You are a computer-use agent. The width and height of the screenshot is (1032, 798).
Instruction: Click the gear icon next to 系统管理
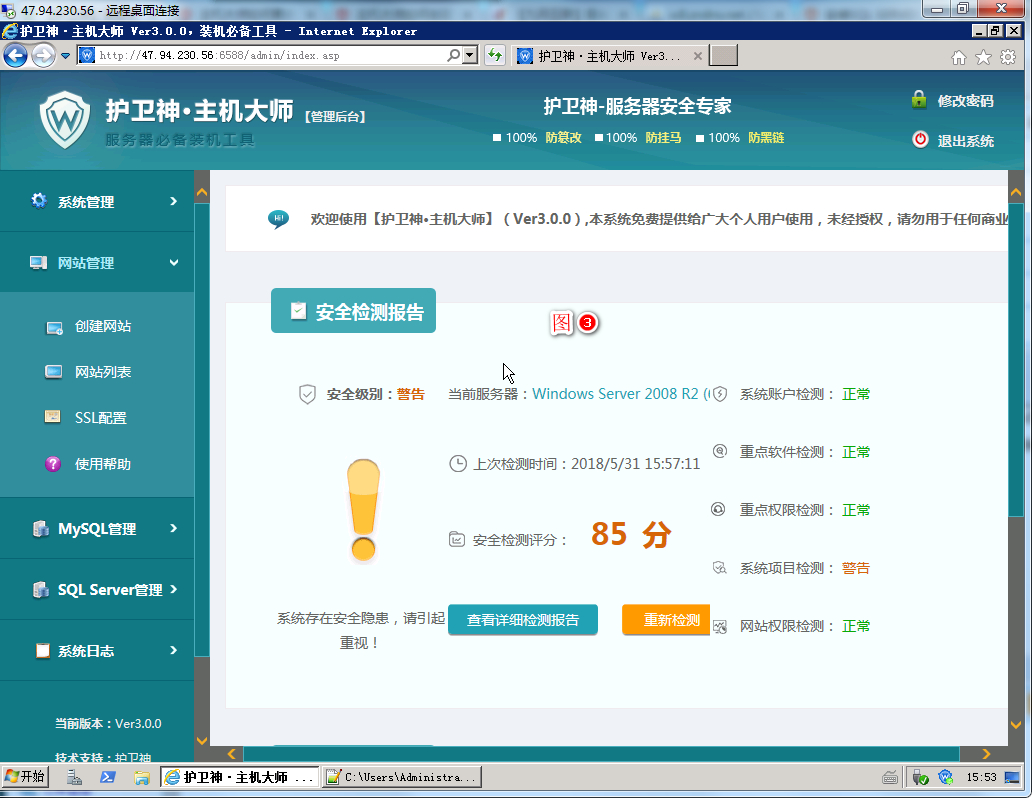click(39, 201)
